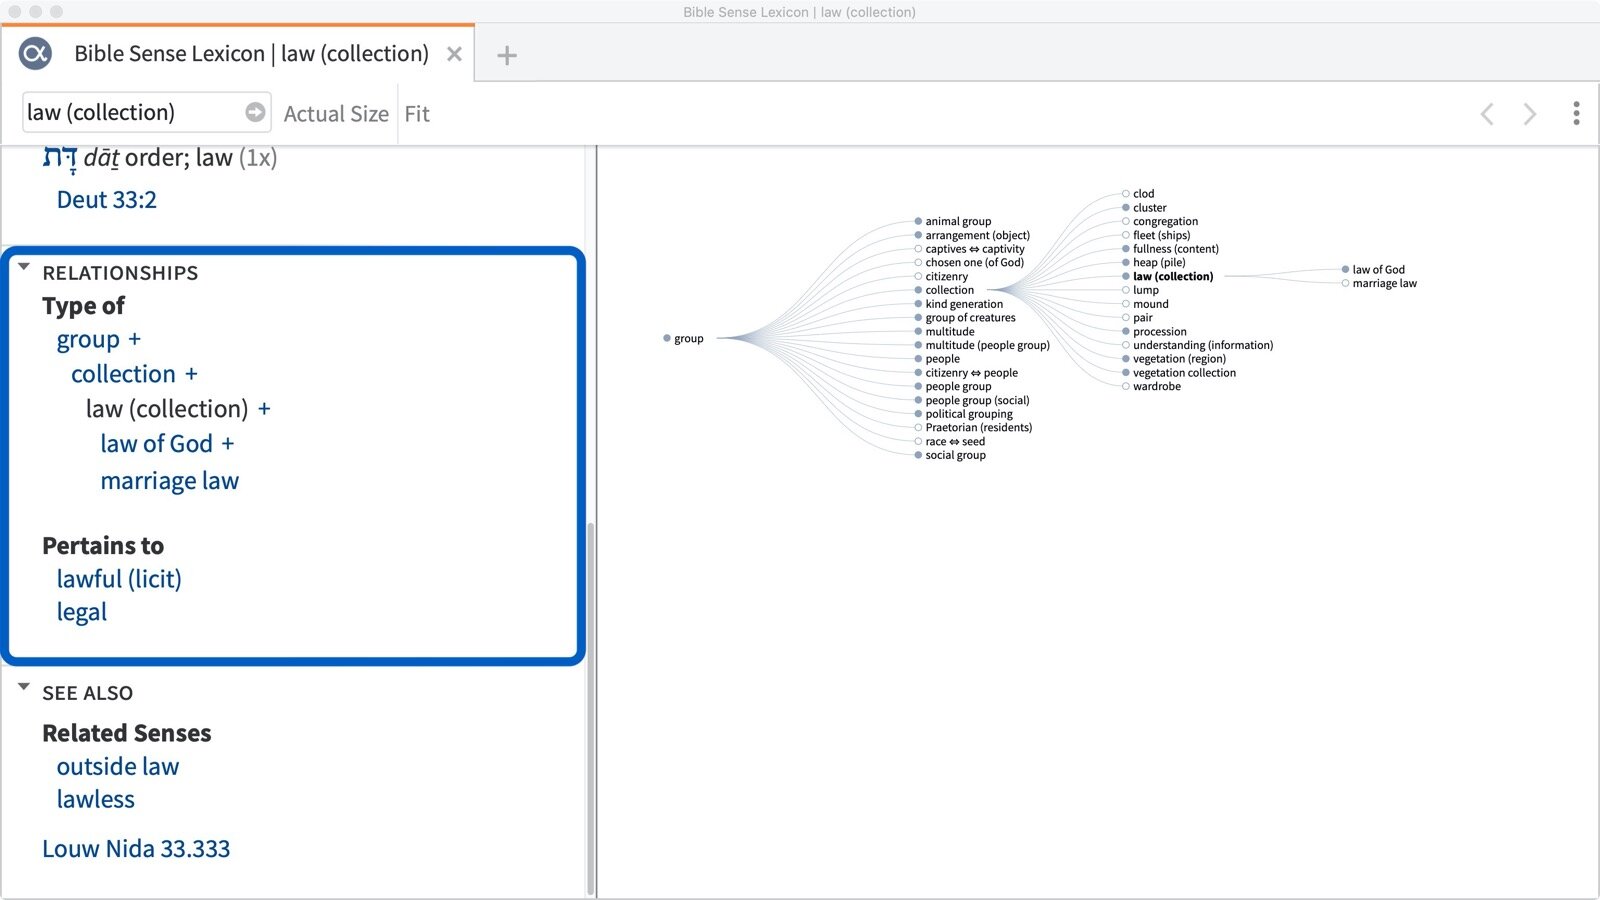
Task: Open the collection sense link
Action: coord(123,374)
